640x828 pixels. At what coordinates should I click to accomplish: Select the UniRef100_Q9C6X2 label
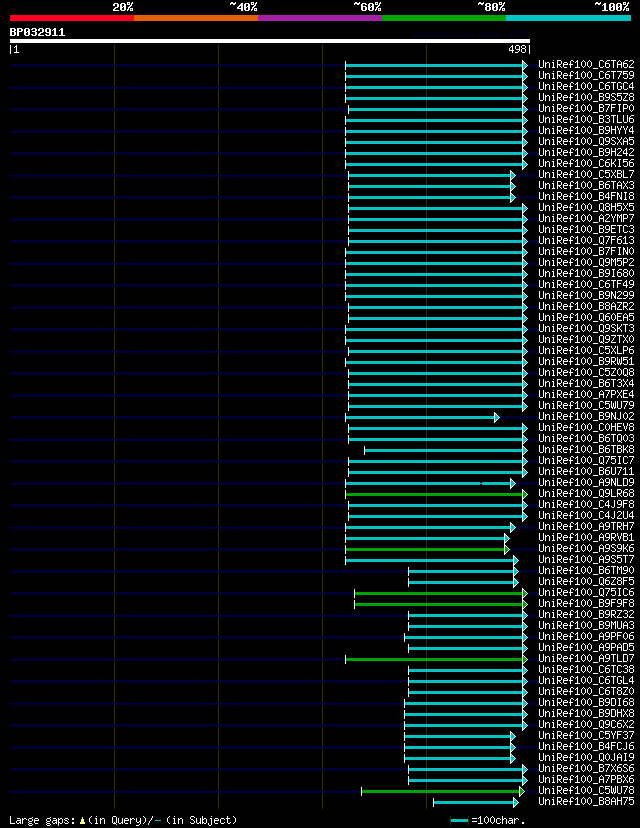click(586, 724)
